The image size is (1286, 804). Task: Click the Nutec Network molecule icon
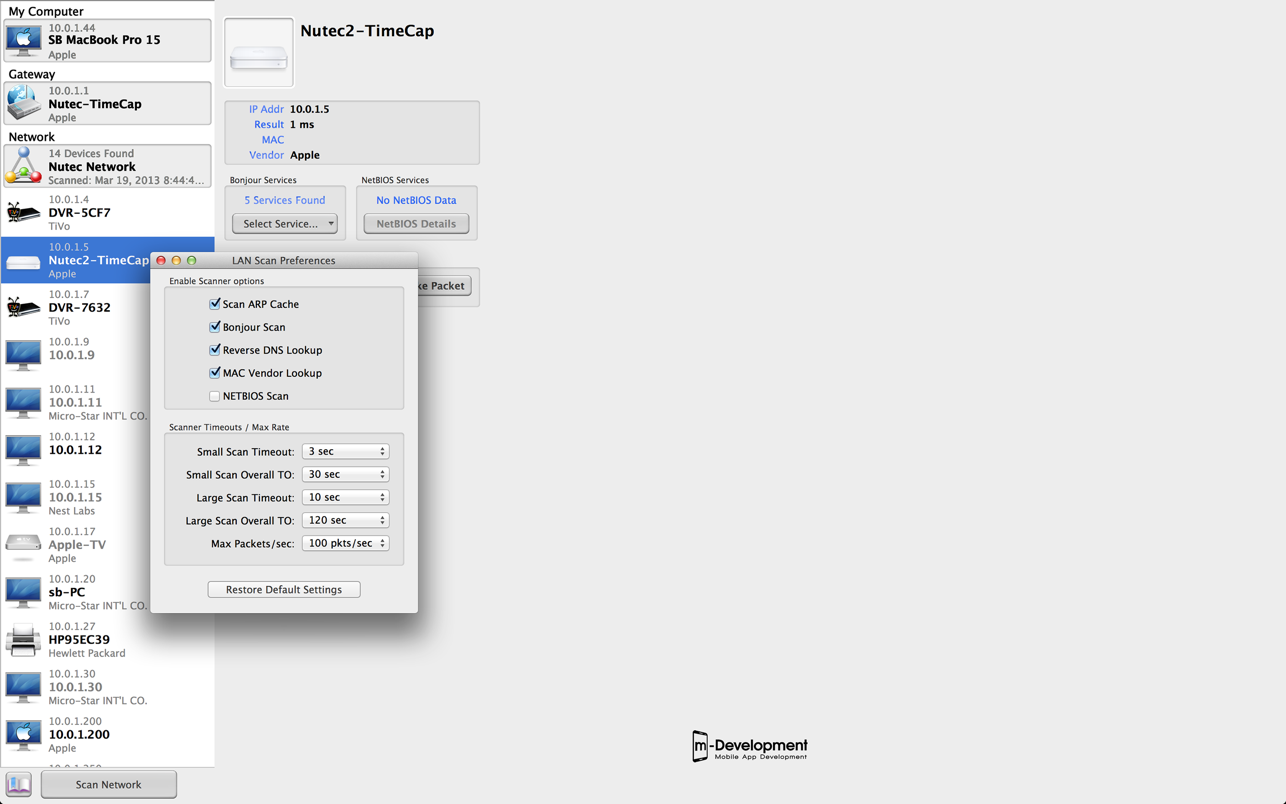click(23, 166)
